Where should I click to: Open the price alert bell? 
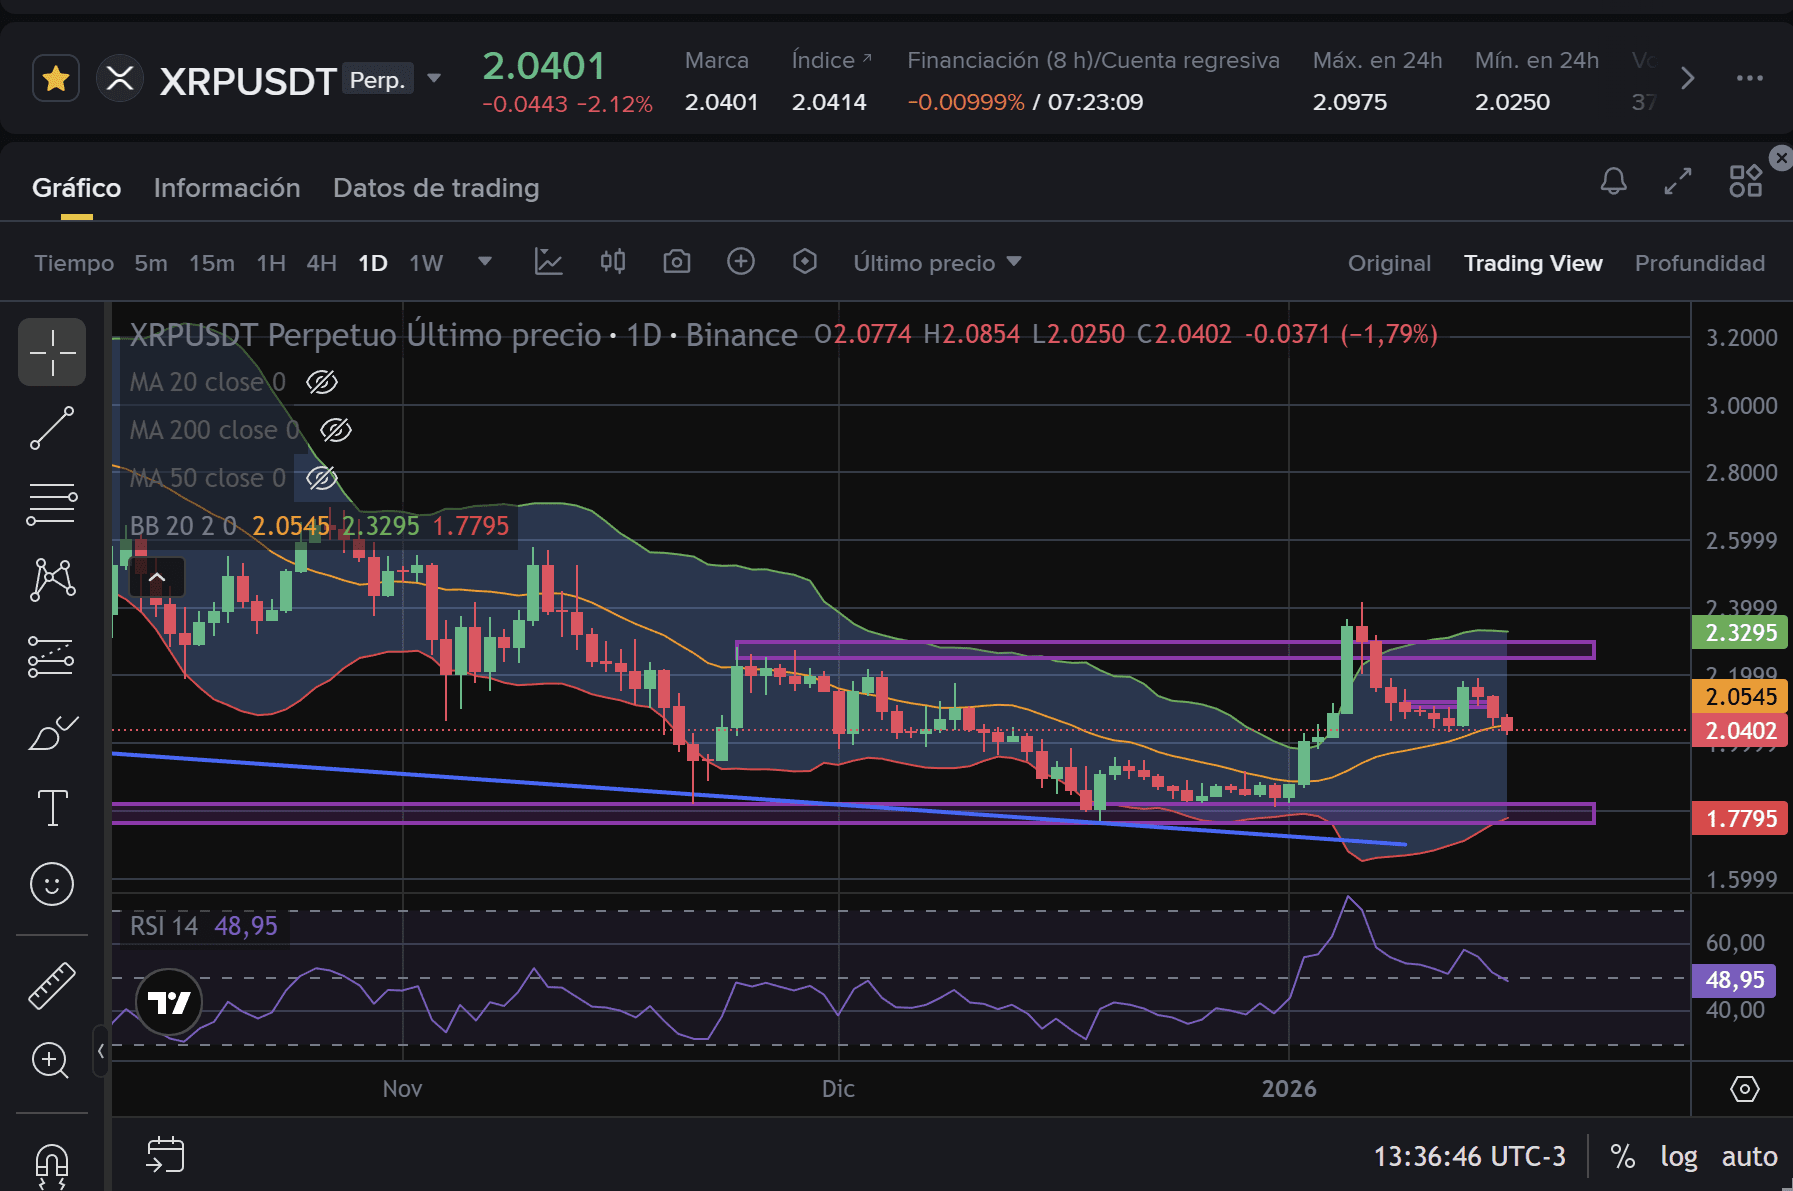pos(1613,181)
